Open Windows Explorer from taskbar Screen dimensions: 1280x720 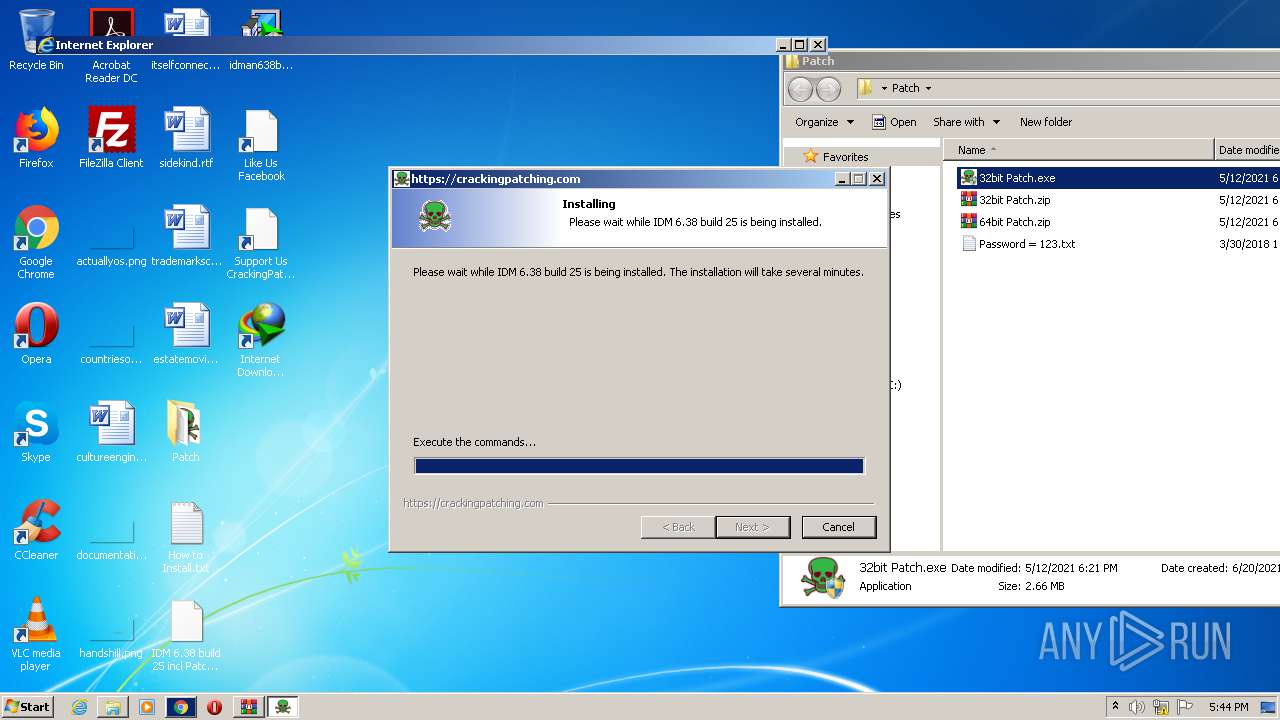pyautogui.click(x=113, y=707)
